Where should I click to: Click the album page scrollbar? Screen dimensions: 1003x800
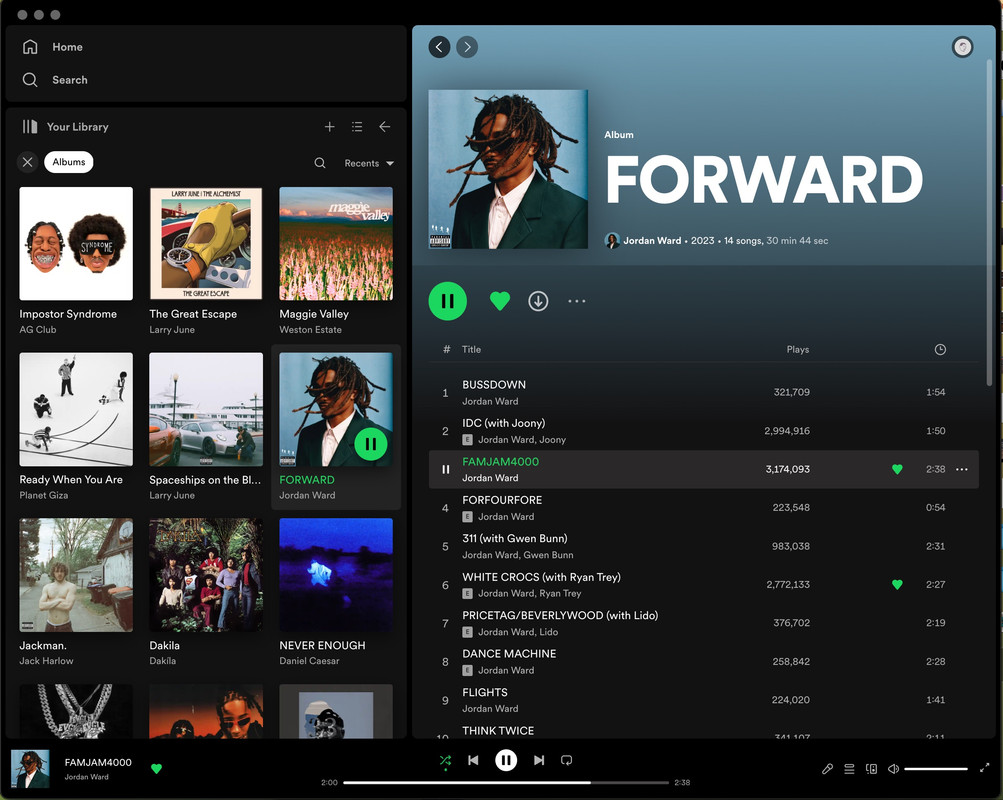click(989, 223)
